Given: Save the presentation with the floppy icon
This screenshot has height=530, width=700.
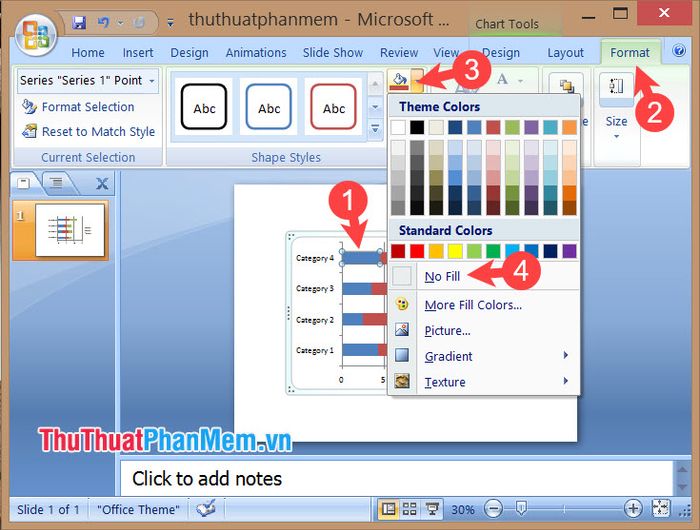Looking at the screenshot, I should (x=79, y=22).
